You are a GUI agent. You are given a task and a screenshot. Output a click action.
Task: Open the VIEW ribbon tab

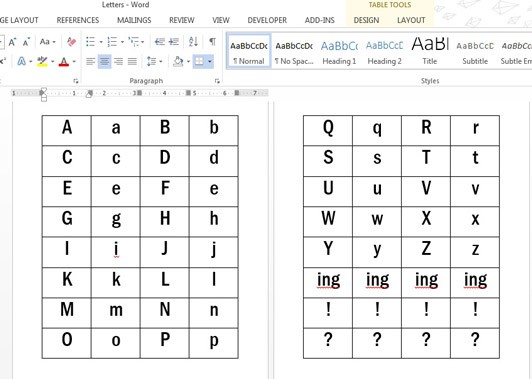tap(221, 20)
